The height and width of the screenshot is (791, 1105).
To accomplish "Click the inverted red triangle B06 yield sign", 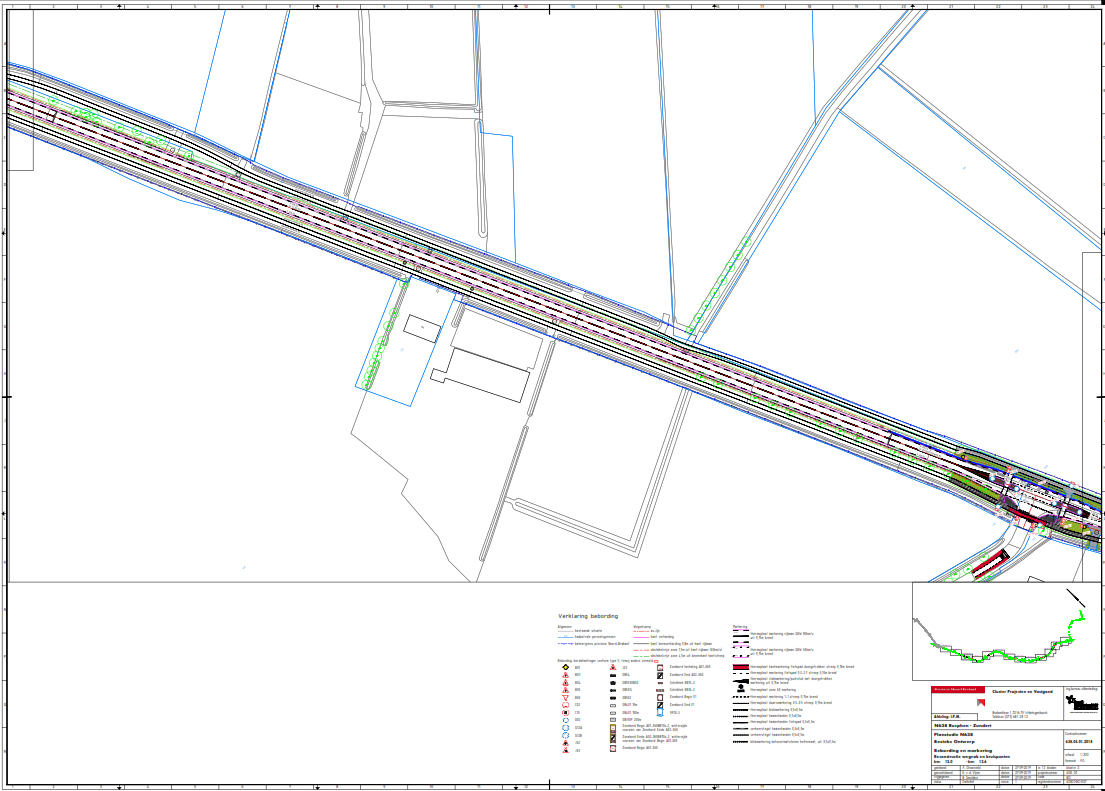I will click(x=565, y=697).
